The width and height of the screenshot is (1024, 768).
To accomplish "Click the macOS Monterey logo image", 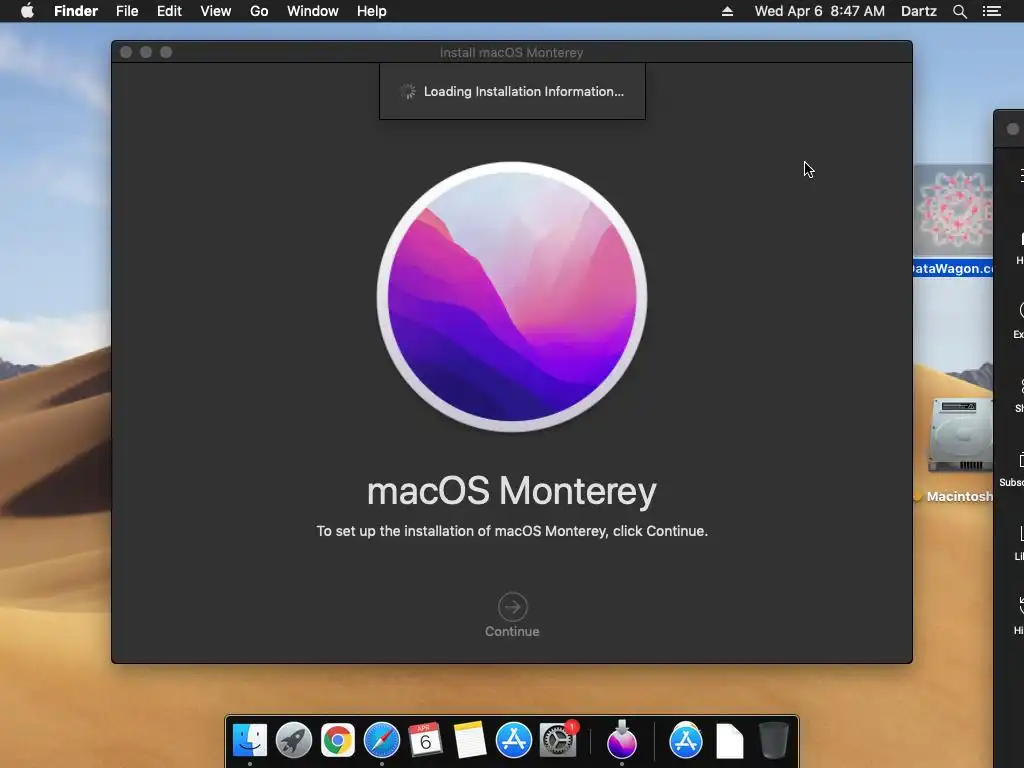I will tap(512, 296).
